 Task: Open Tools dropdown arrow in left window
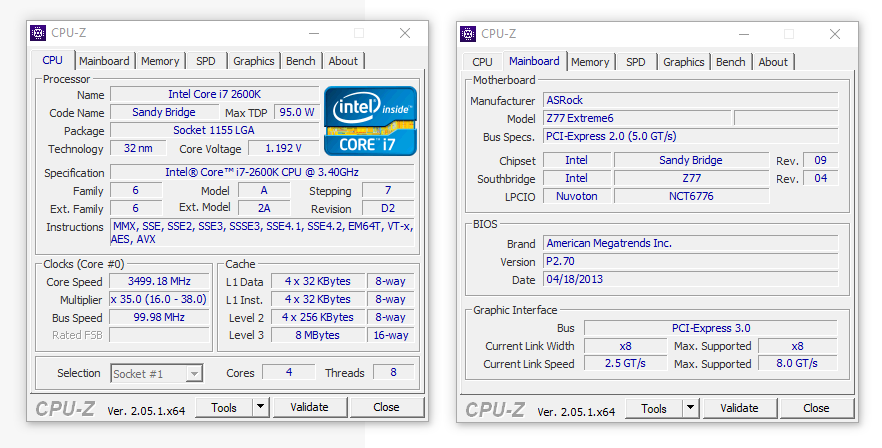click(260, 407)
